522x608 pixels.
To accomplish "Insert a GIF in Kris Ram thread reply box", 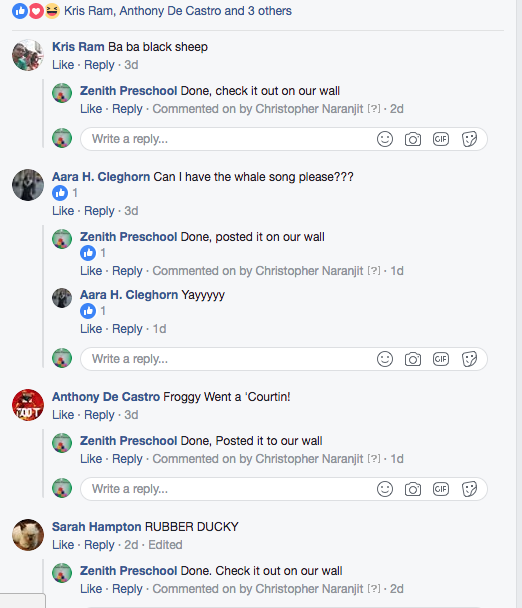I will [441, 139].
